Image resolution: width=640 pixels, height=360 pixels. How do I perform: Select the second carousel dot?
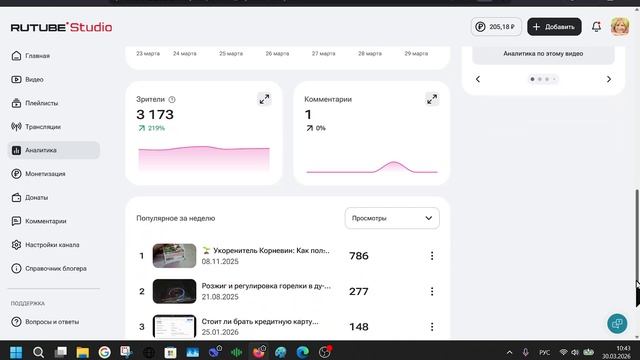tap(540, 79)
